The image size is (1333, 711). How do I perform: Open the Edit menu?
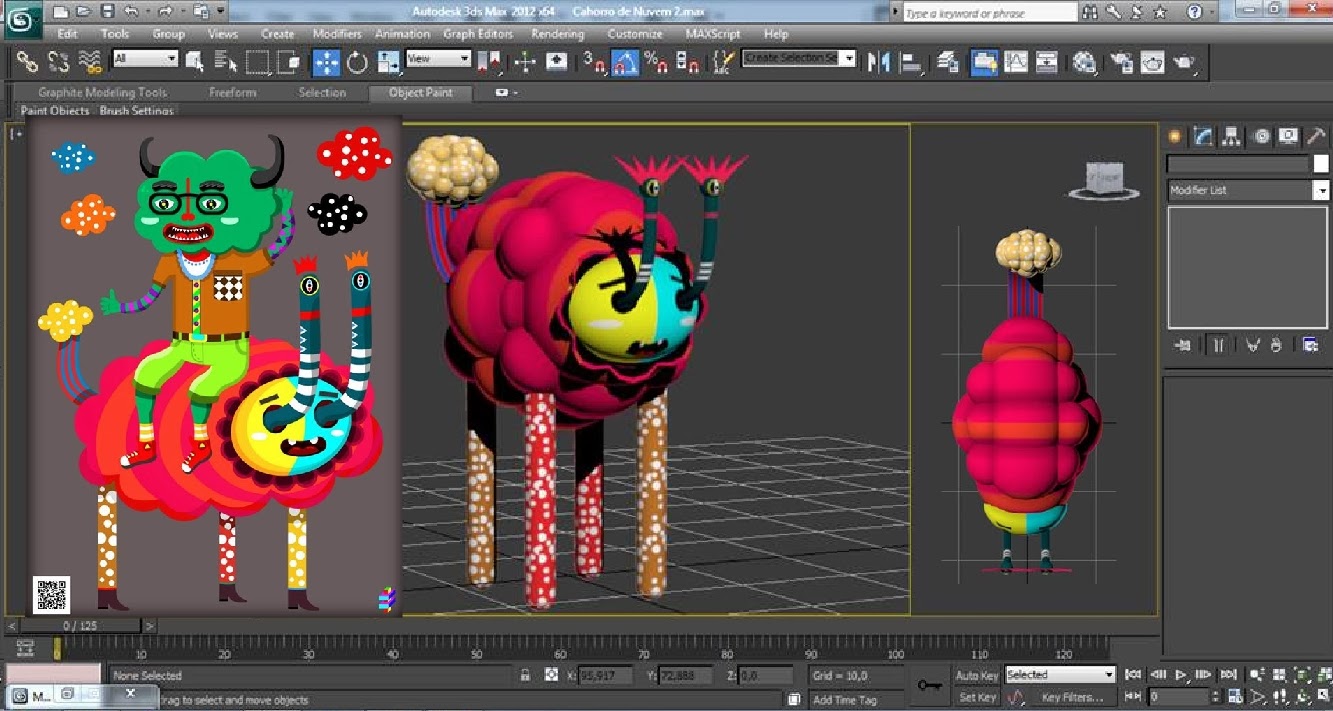pyautogui.click(x=67, y=33)
